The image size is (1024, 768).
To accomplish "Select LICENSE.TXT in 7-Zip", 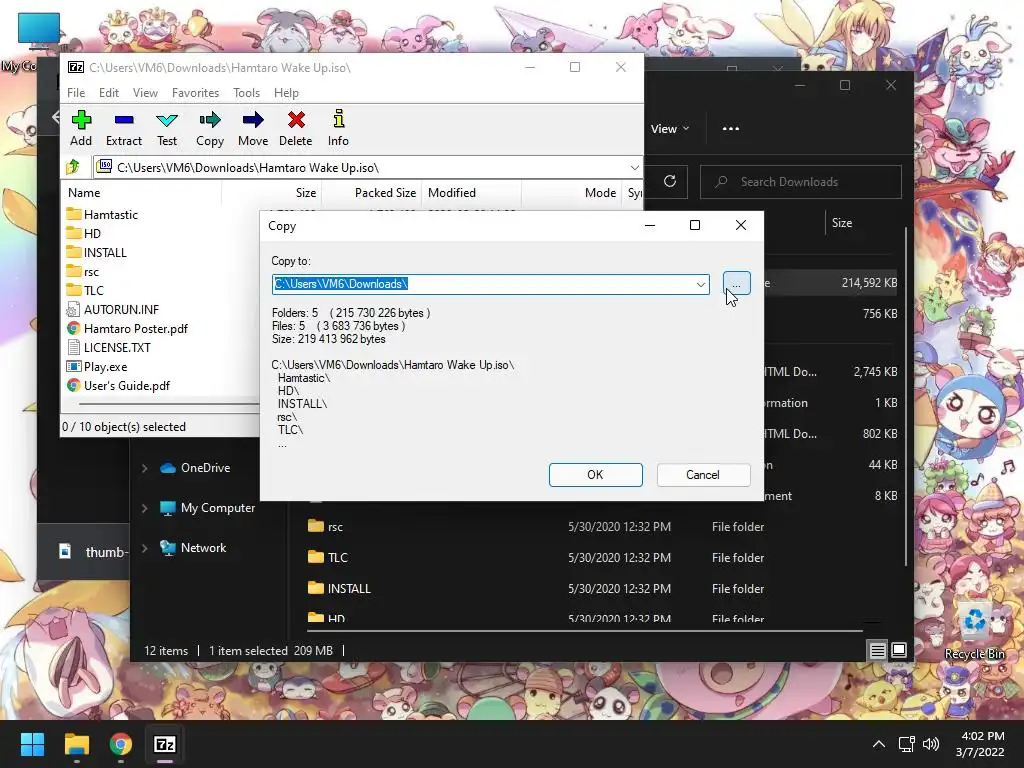I will point(108,347).
